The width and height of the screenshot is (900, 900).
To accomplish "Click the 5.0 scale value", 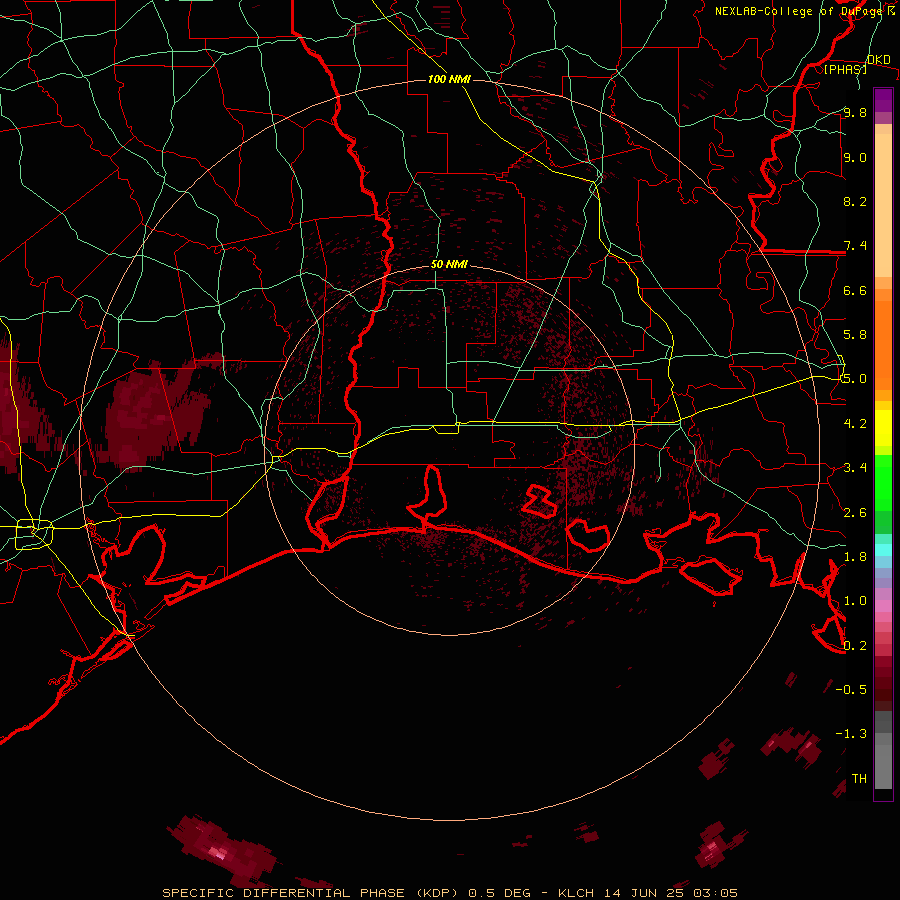I will (855, 379).
